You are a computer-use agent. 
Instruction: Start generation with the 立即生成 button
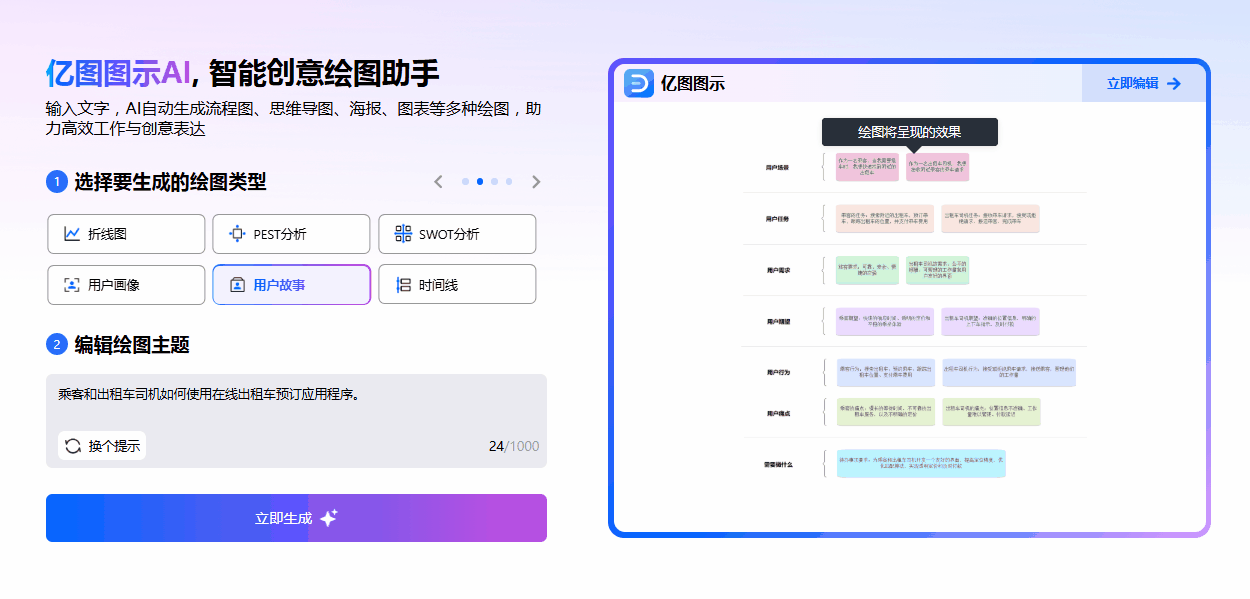296,518
